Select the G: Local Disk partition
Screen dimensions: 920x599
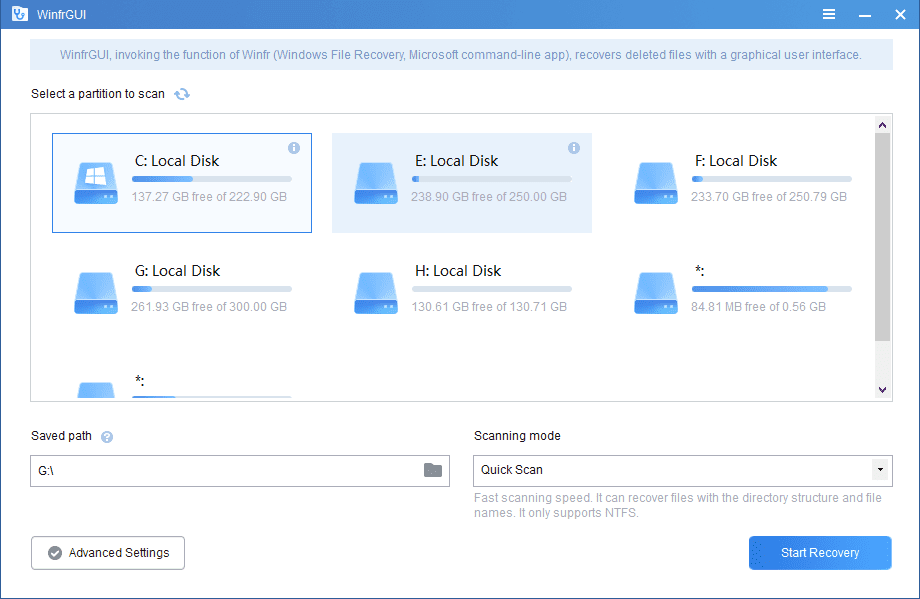182,293
